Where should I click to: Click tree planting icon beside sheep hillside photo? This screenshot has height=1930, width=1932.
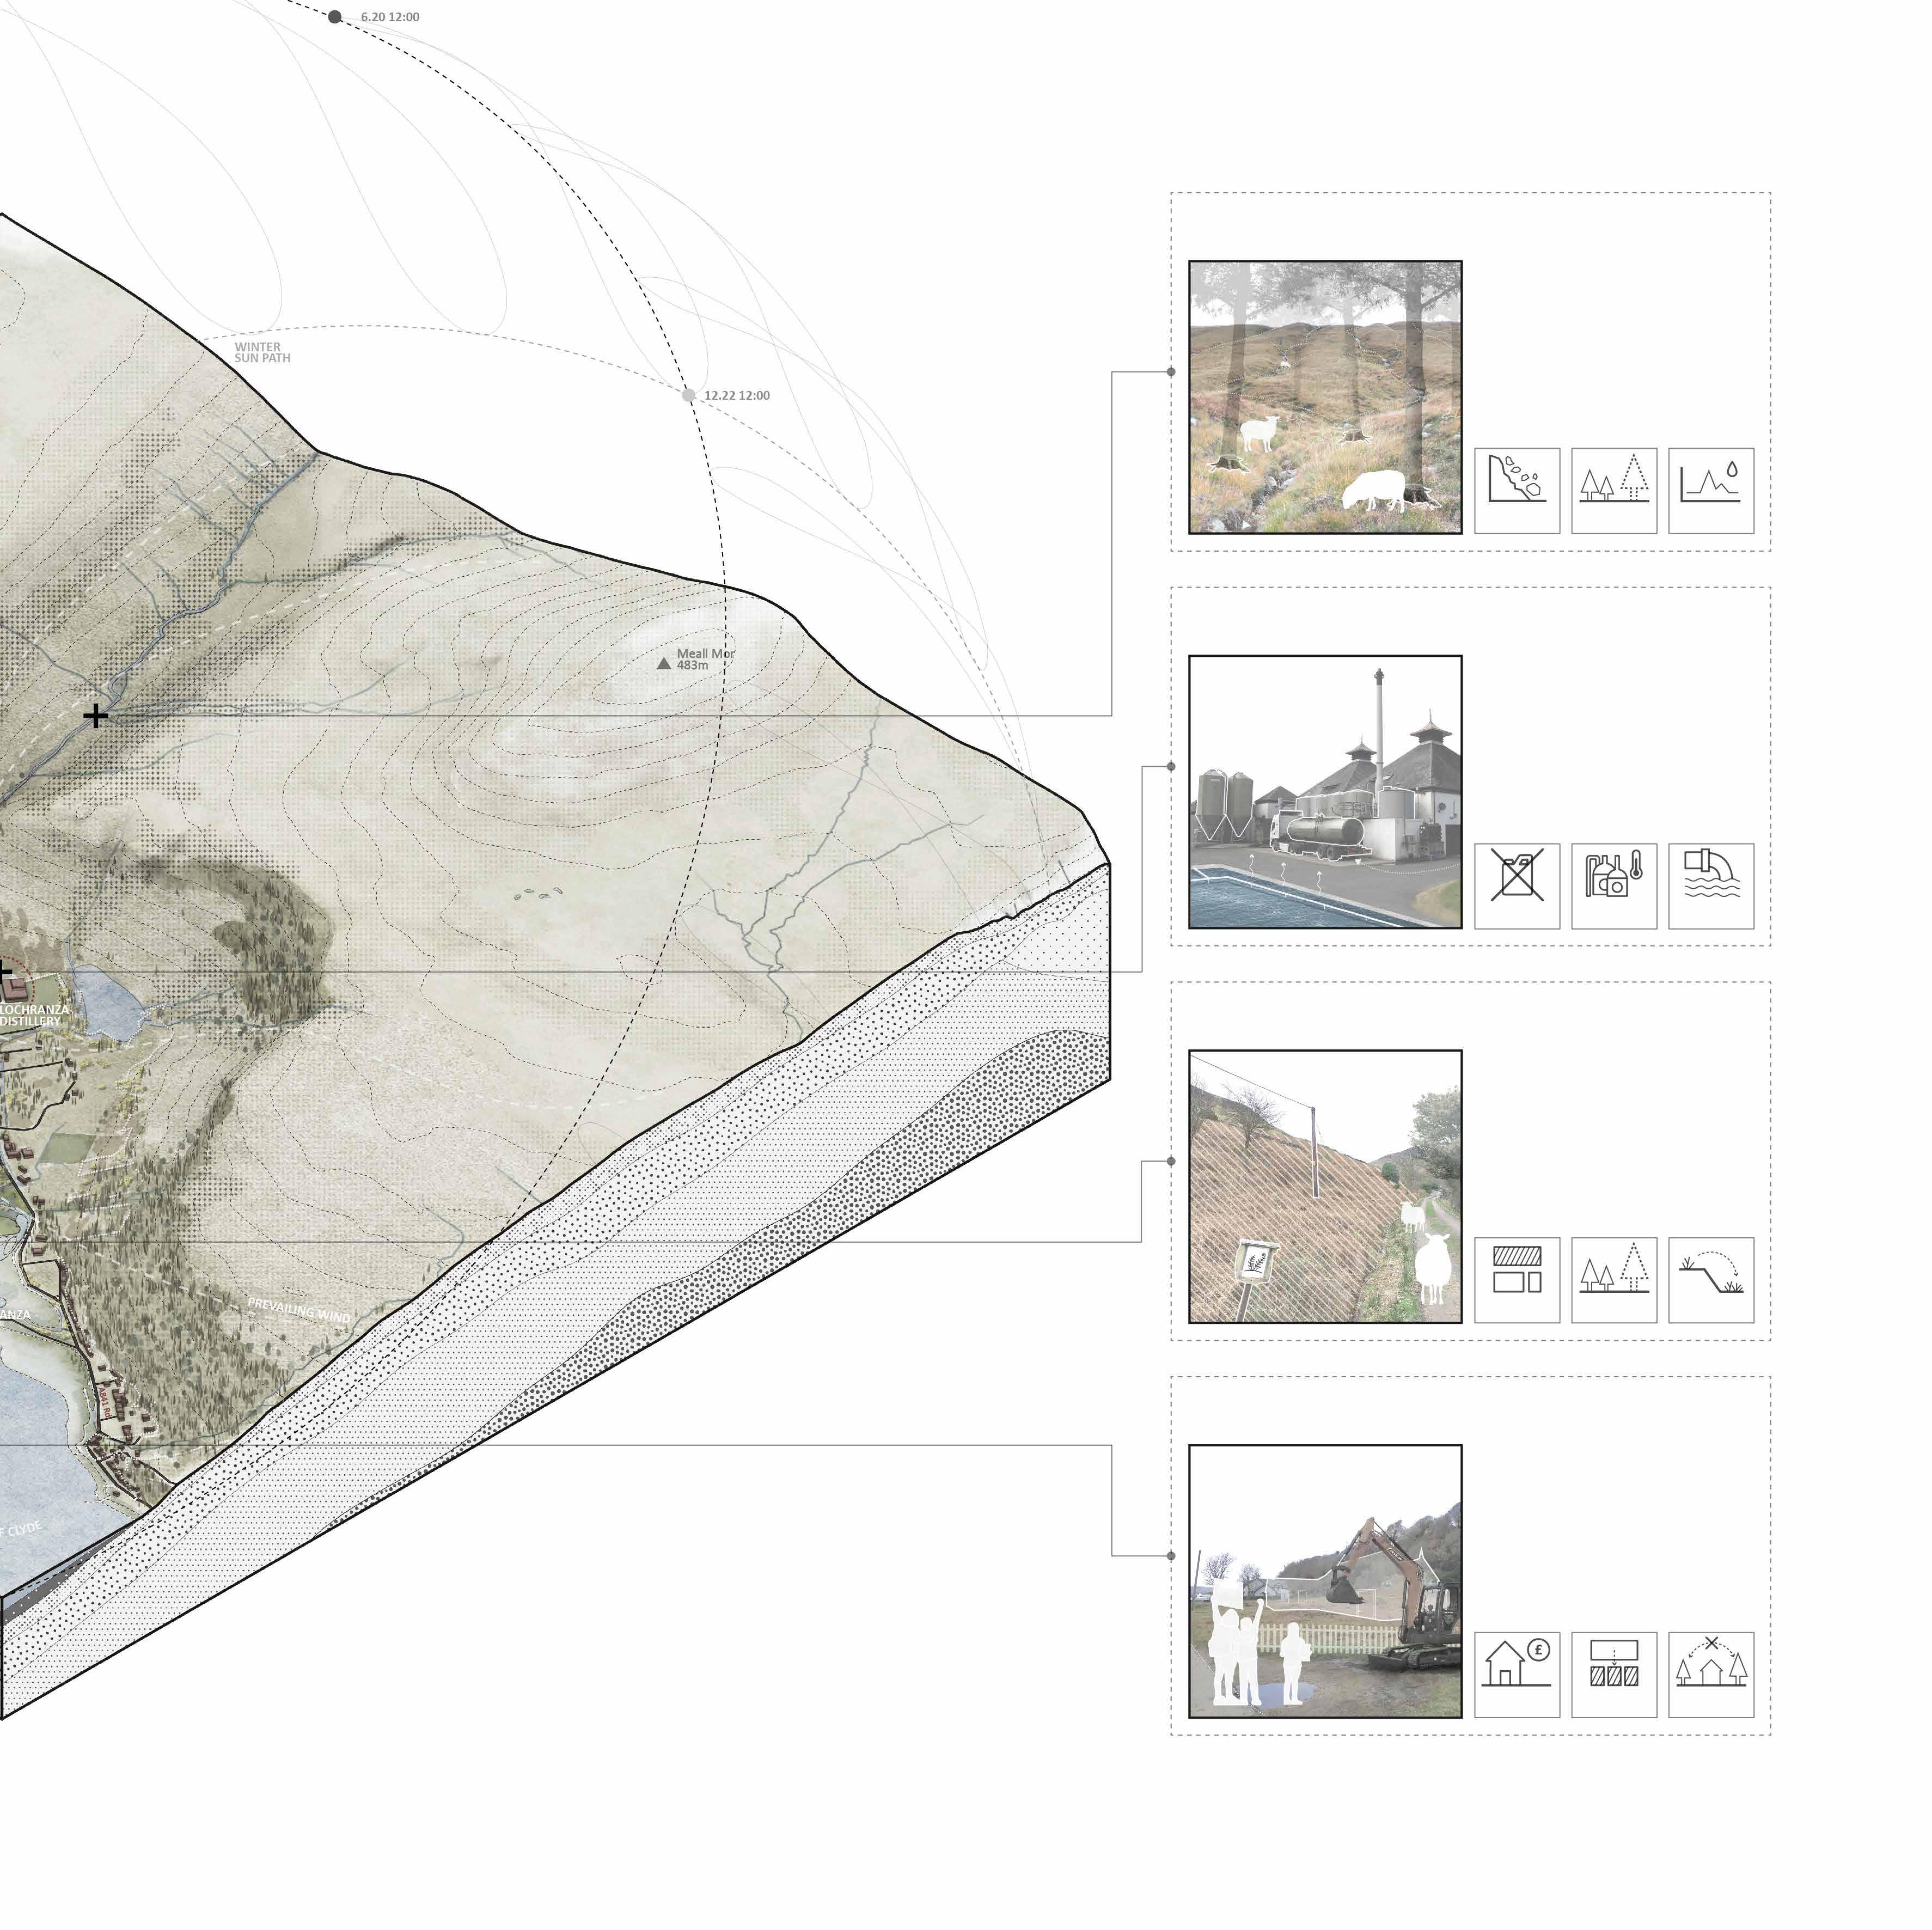pos(1613,490)
